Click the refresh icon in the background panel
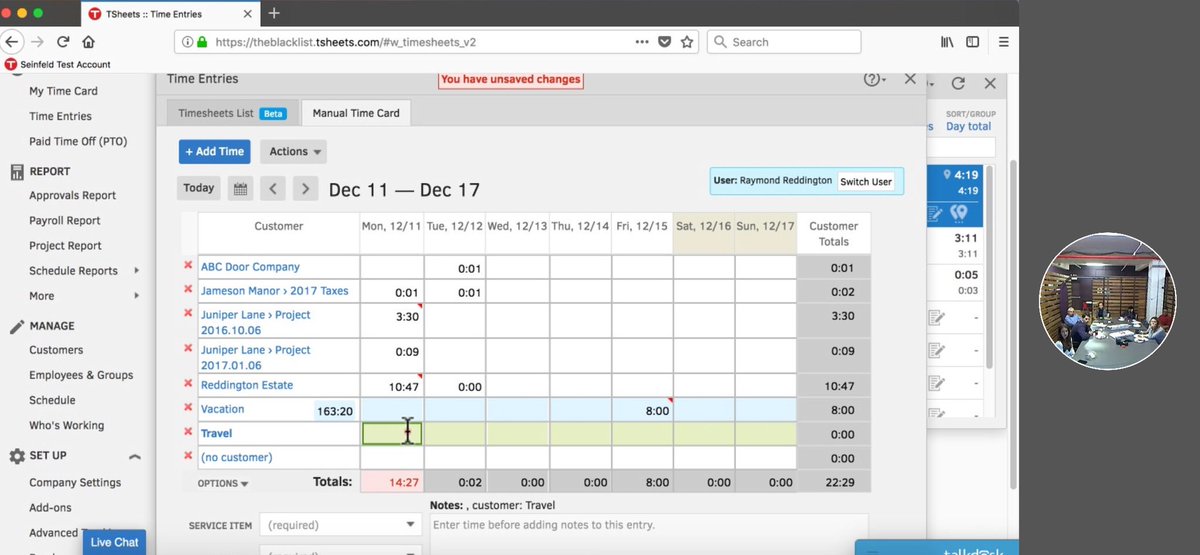Image resolution: width=1200 pixels, height=555 pixels. (958, 84)
